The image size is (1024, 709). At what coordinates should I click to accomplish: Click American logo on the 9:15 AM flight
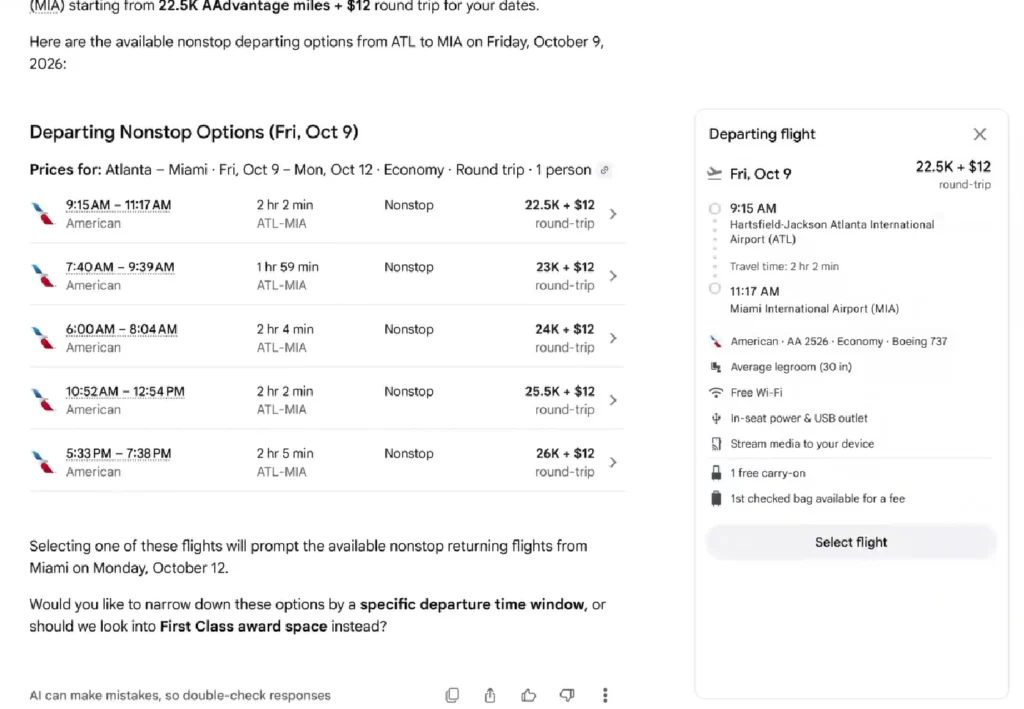(43, 213)
